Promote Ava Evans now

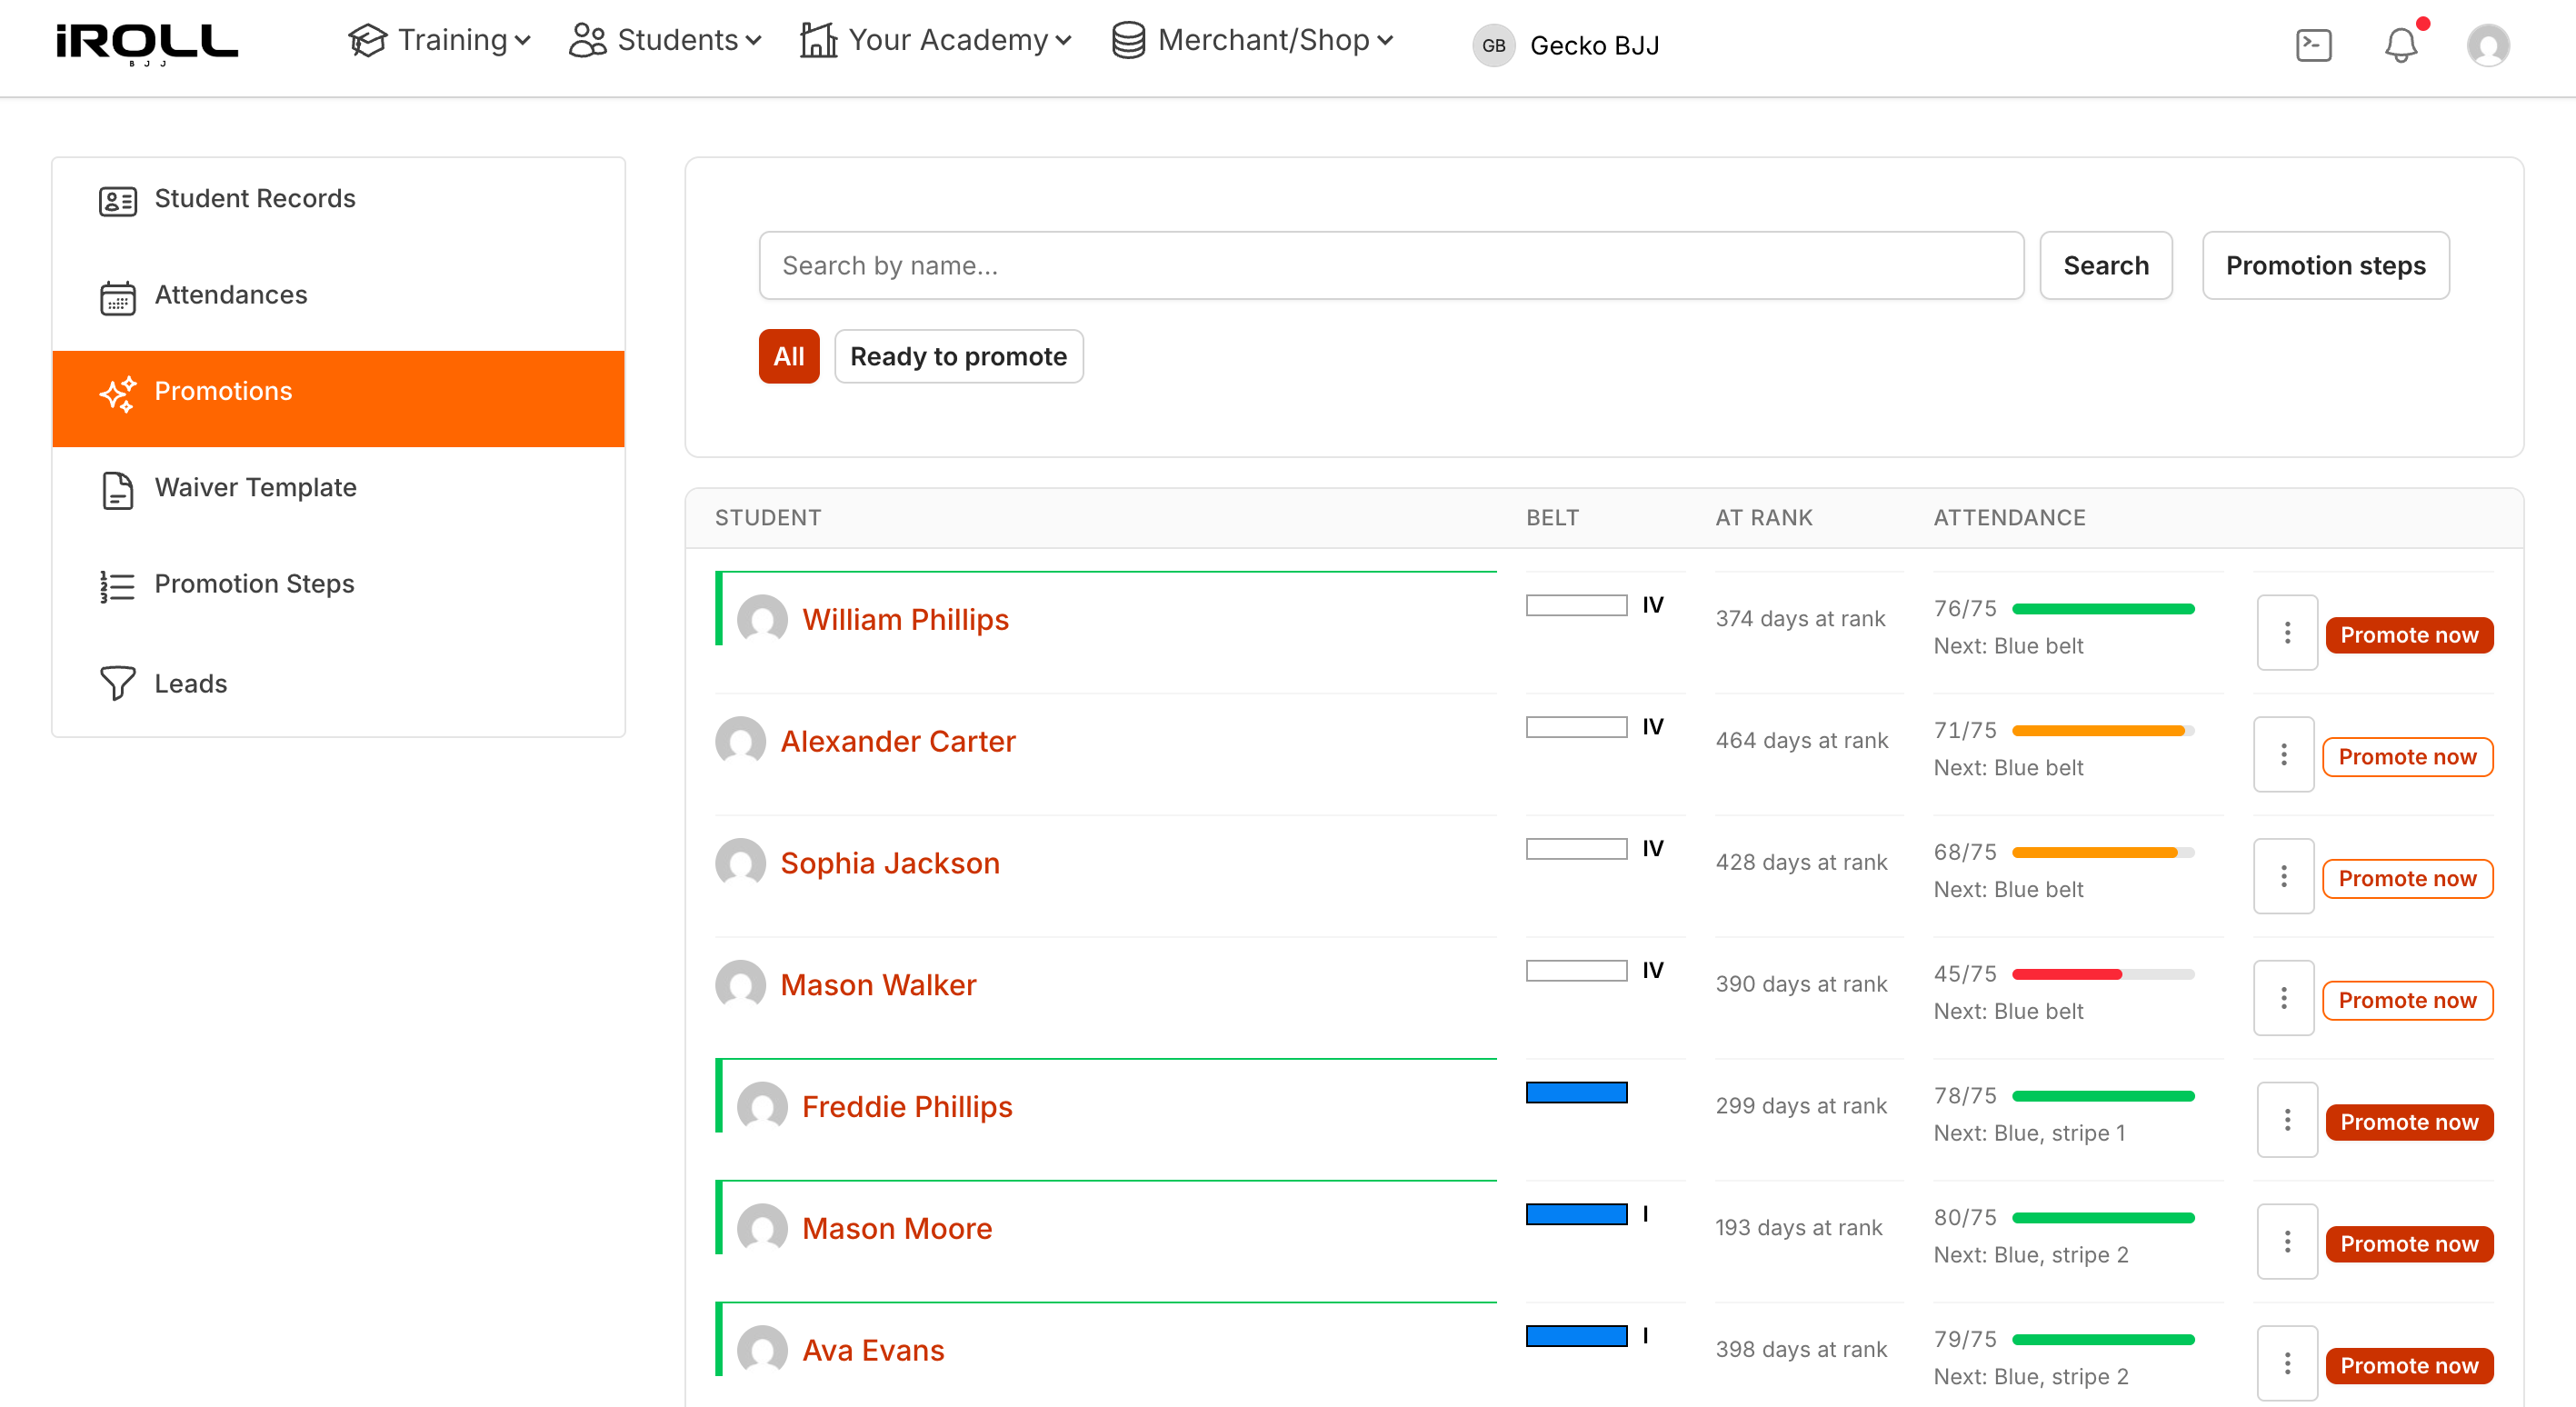click(x=2408, y=1366)
